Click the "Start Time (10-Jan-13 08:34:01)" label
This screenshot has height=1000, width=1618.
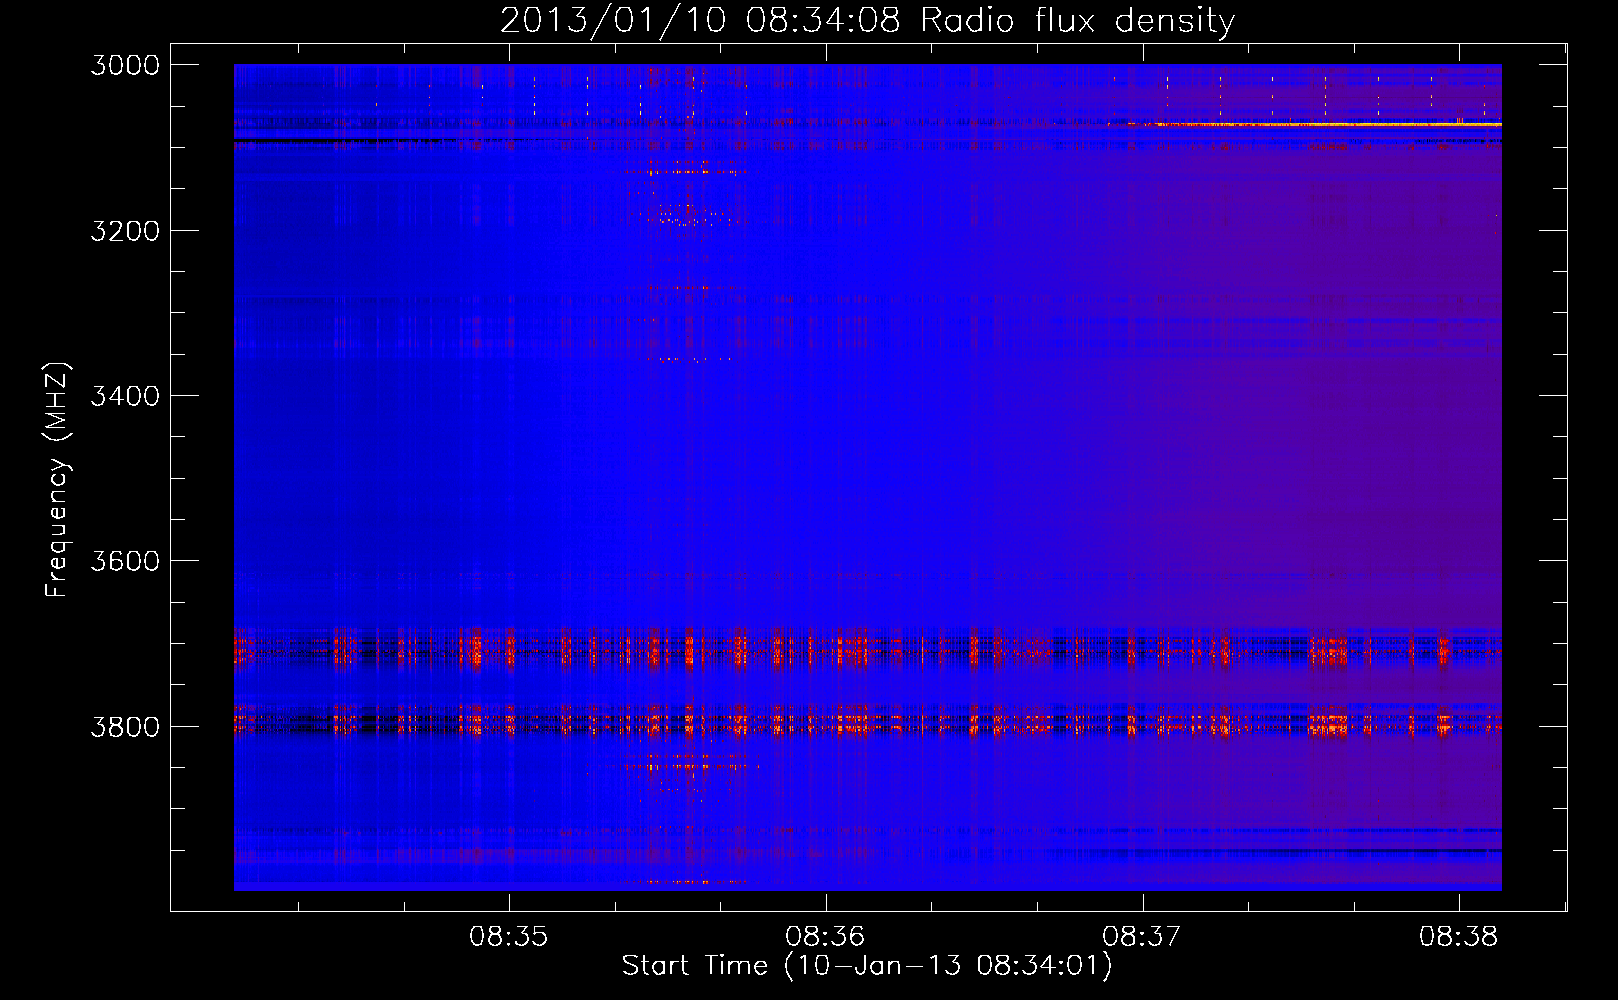pyautogui.click(x=867, y=965)
